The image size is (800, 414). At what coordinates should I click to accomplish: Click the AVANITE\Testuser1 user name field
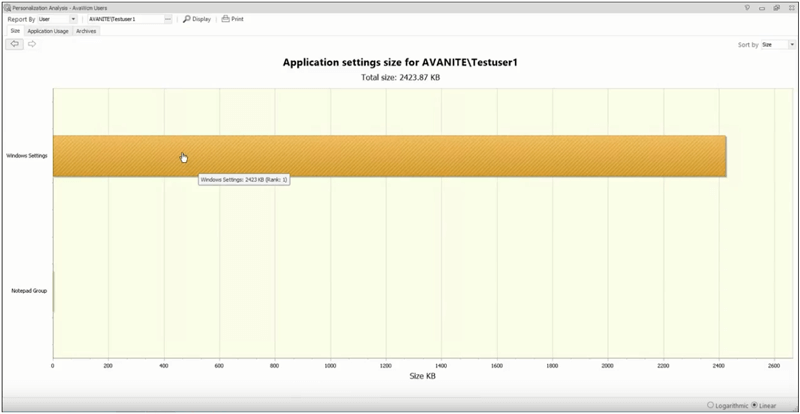[126, 19]
